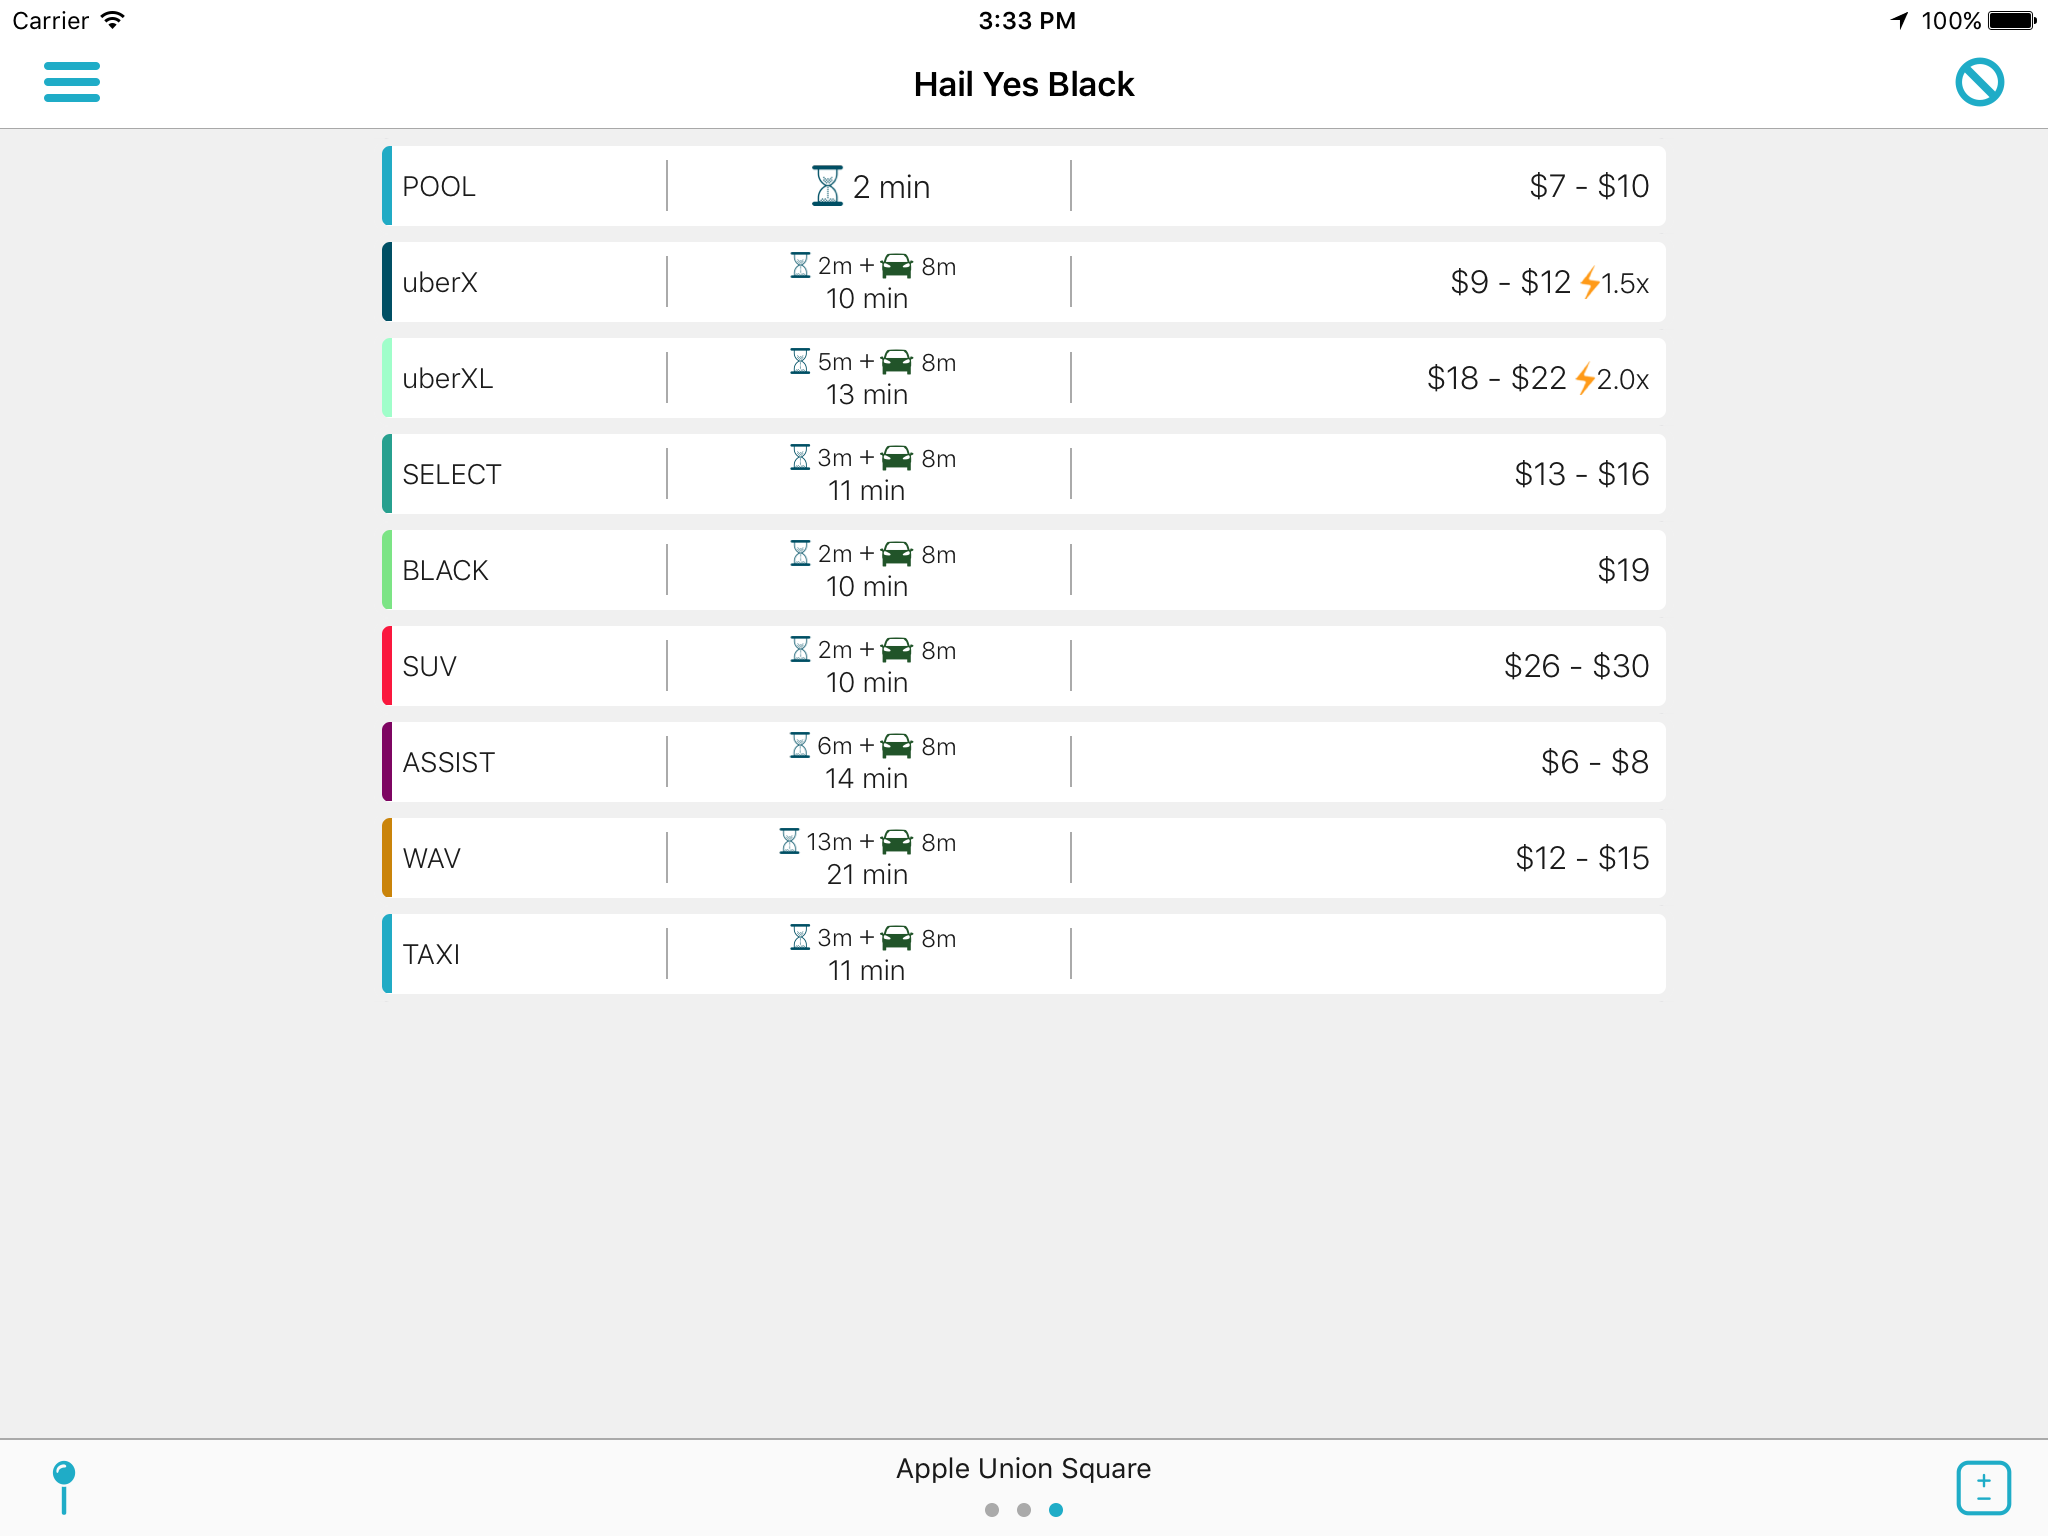Tap the location pin icon

click(x=64, y=1487)
